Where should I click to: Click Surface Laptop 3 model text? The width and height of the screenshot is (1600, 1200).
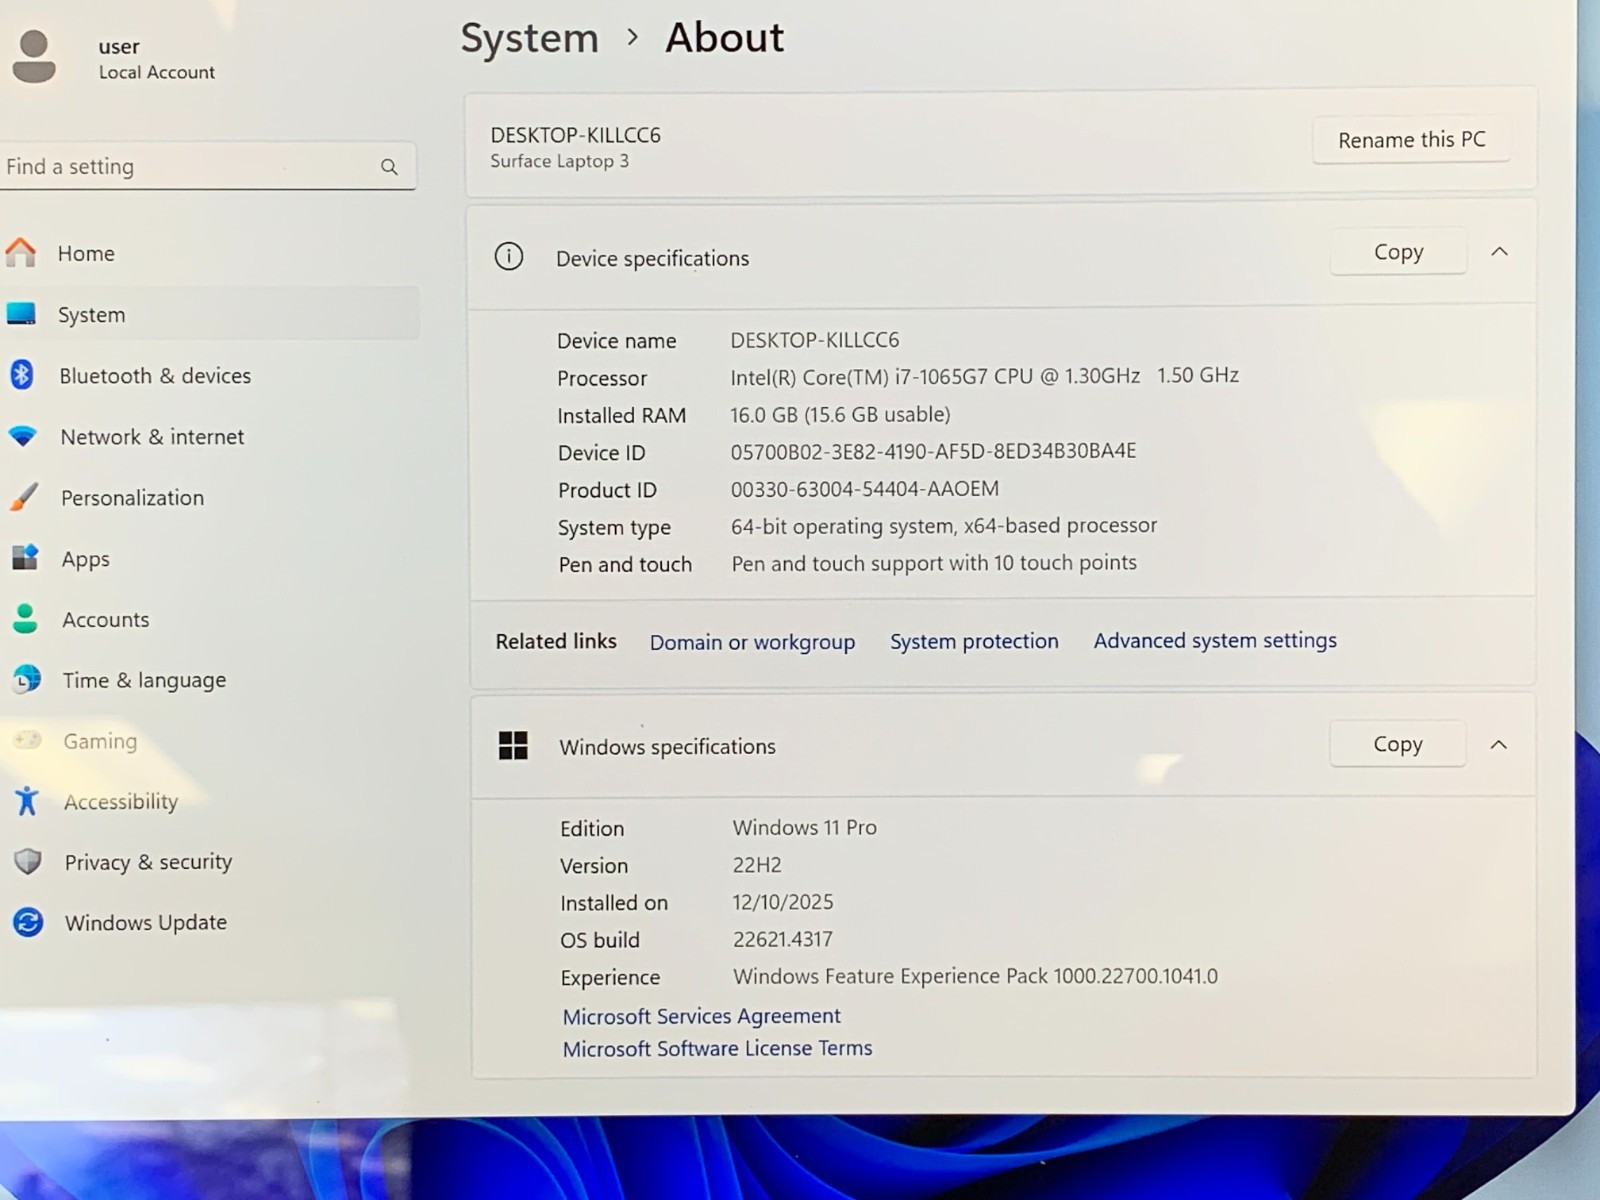coord(559,161)
